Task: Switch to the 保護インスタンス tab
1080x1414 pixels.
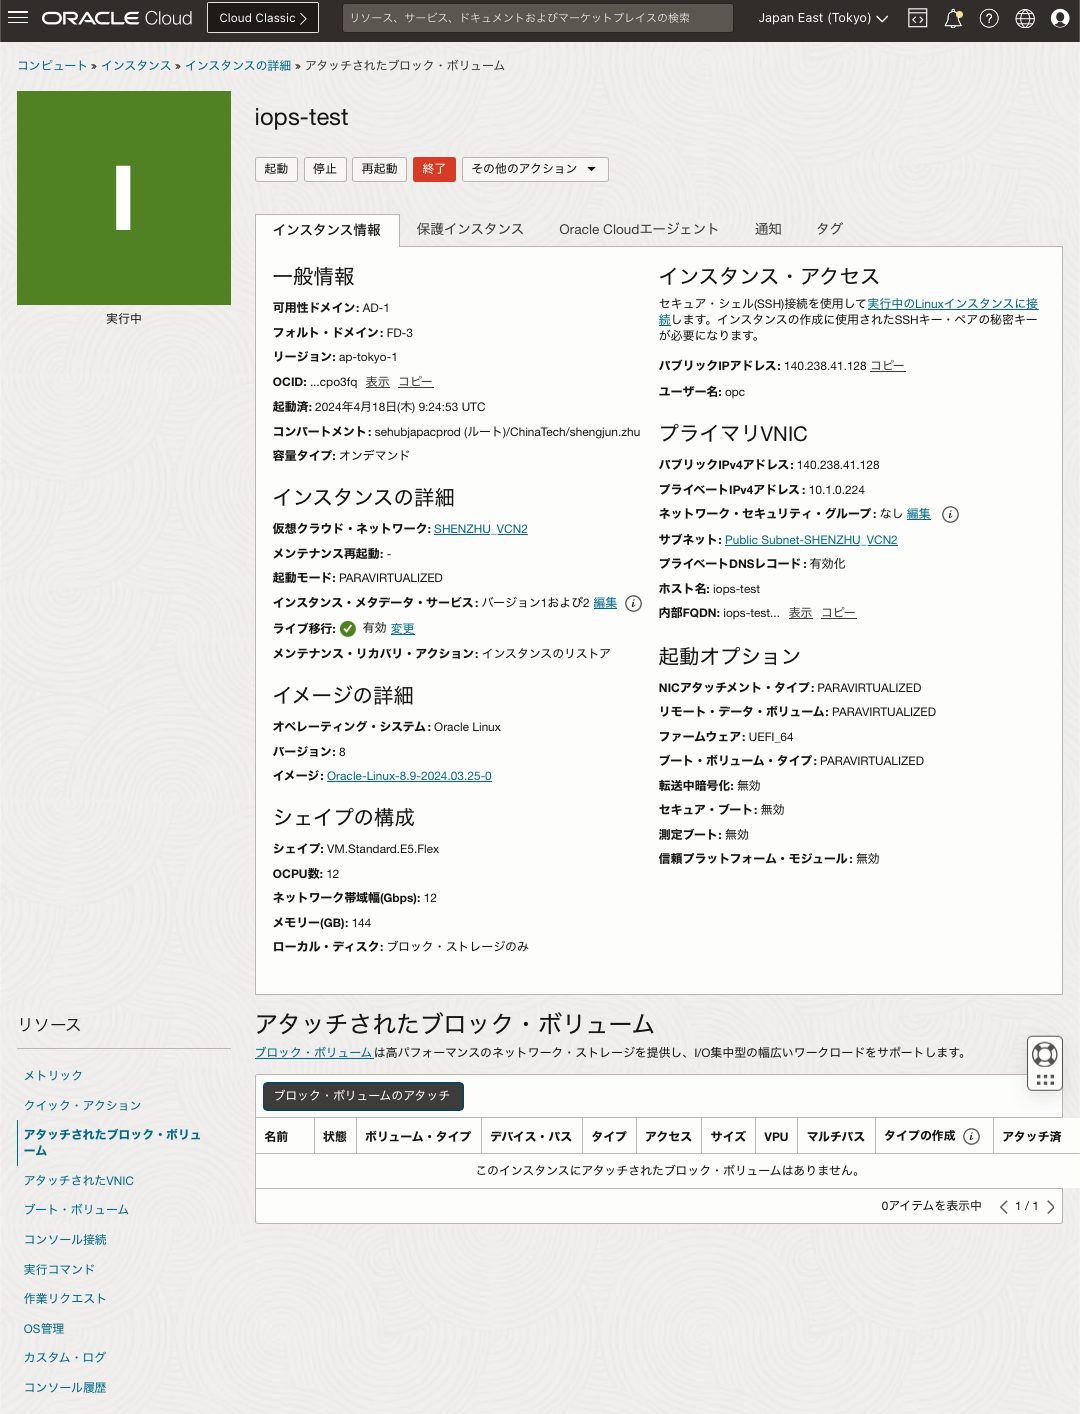Action: [470, 229]
